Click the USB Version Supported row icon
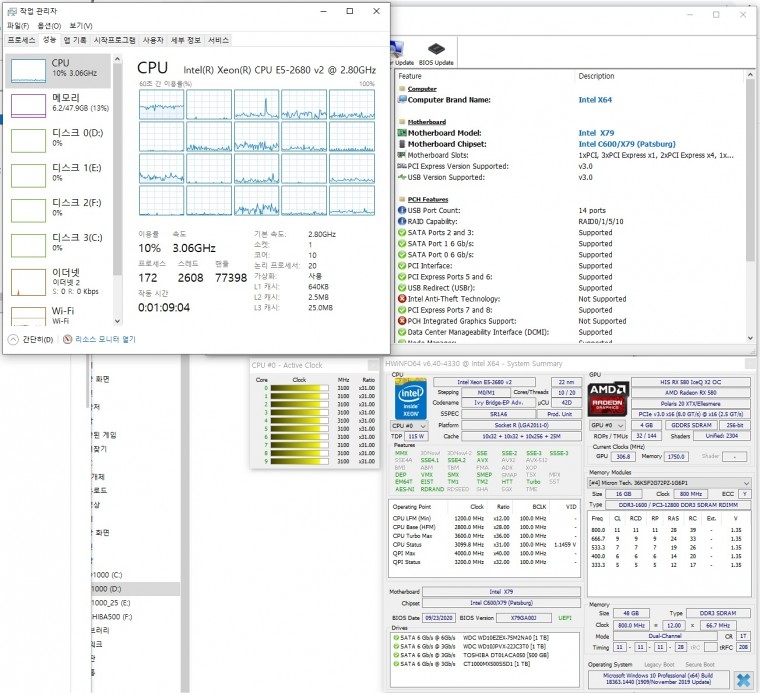Screen dimensions: 760x695 click(x=402, y=177)
